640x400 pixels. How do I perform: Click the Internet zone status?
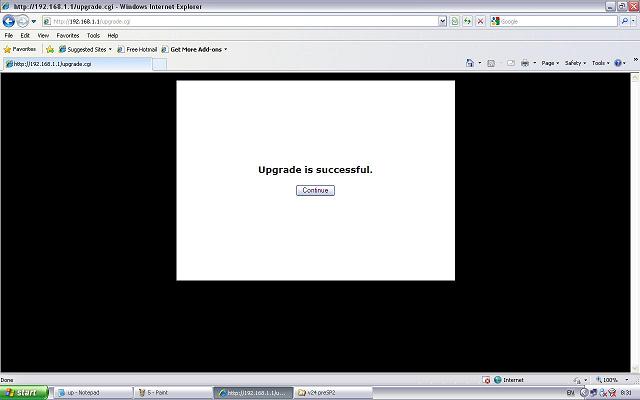tap(509, 380)
